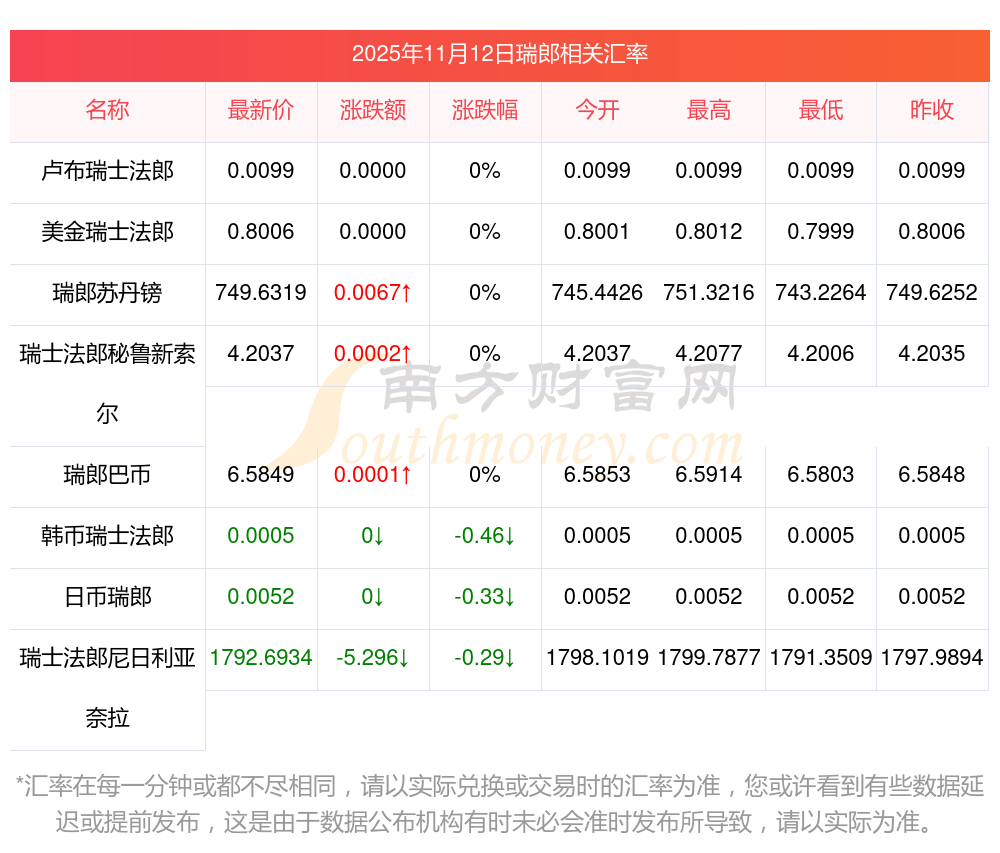Click the 涨跌幅 column header
The width and height of the screenshot is (1000, 853).
pos(485,110)
